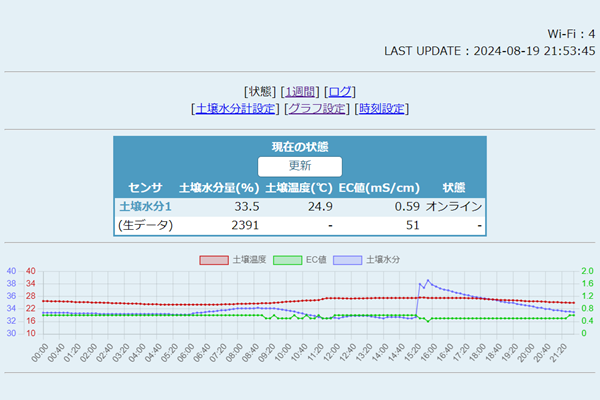Click the raw data value 2391
Screen dimensions: 600x400
point(245,226)
